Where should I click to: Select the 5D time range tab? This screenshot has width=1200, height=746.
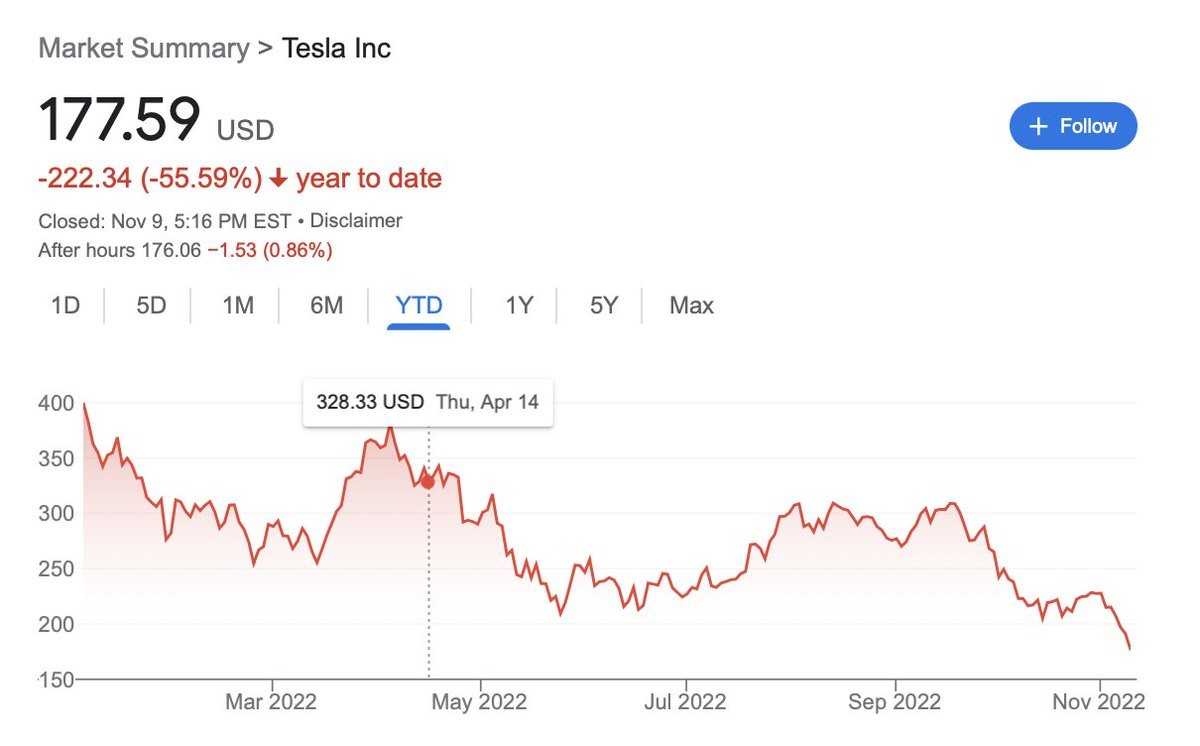click(x=151, y=305)
